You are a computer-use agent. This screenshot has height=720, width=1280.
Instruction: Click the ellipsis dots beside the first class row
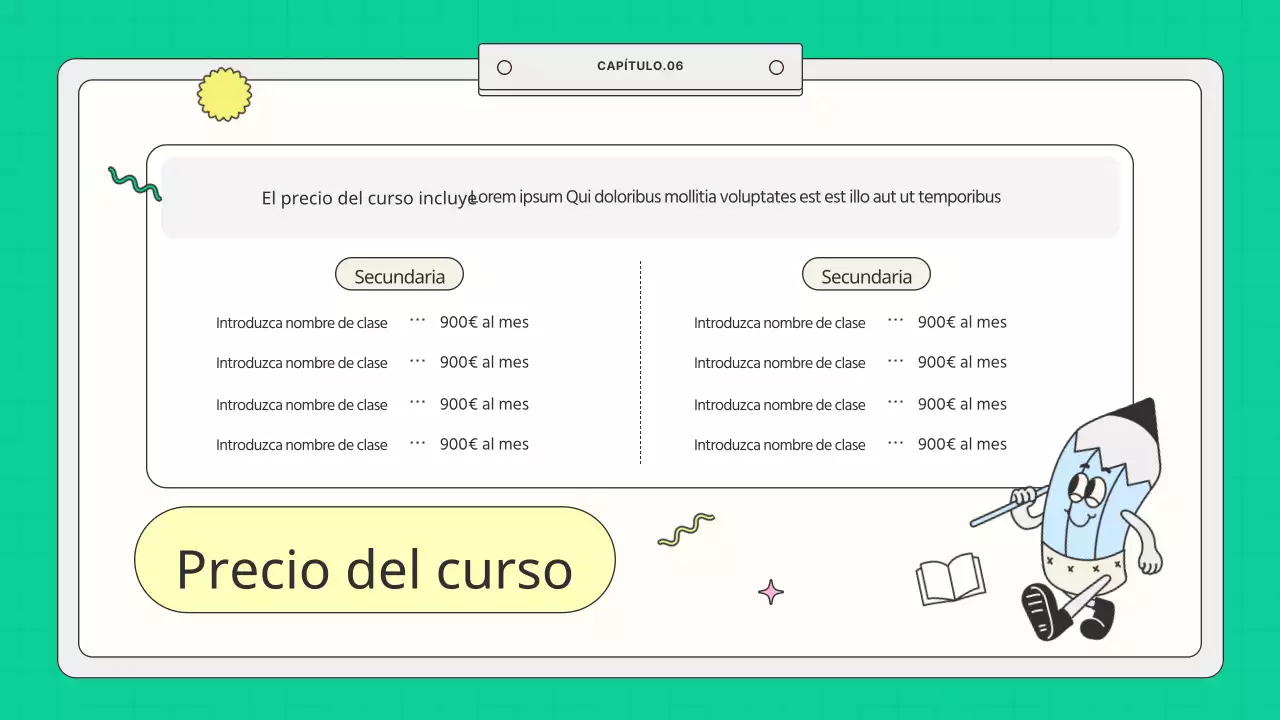pyautogui.click(x=417, y=321)
